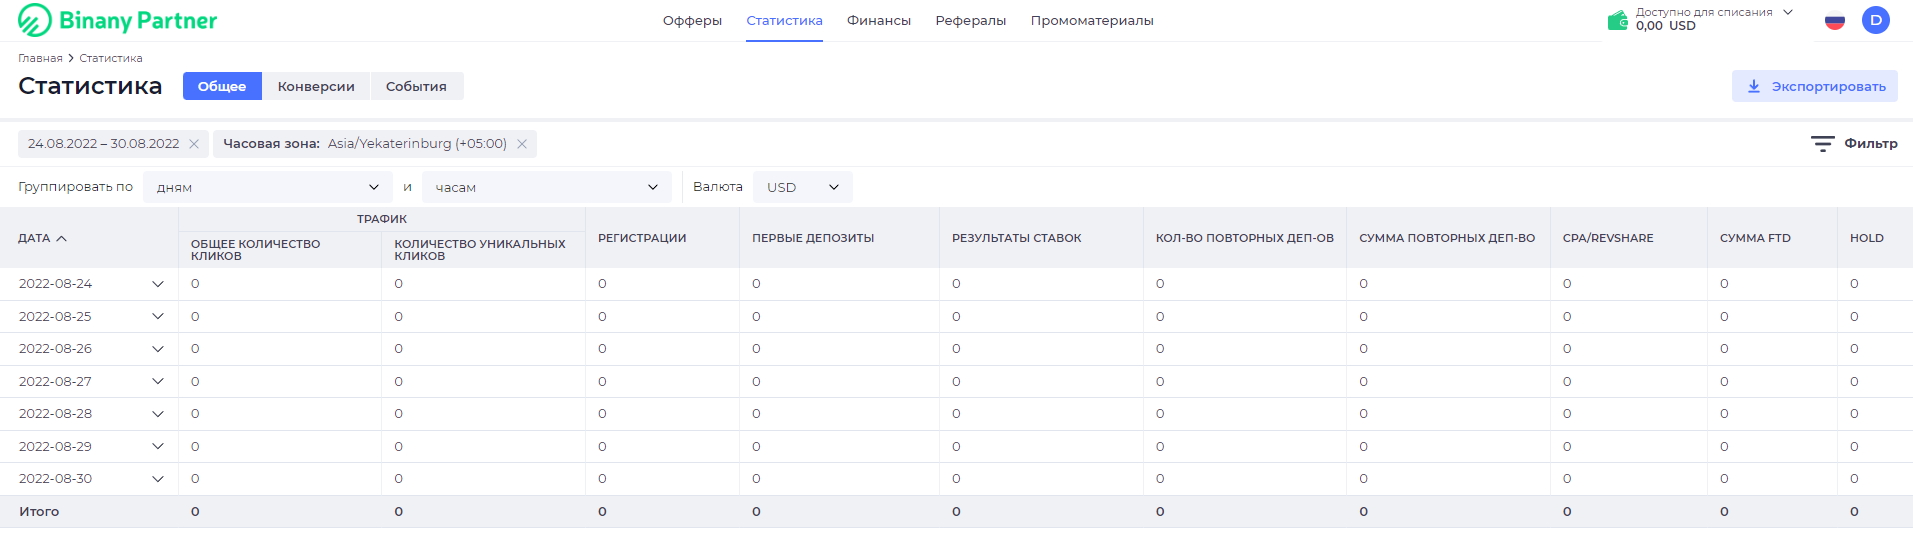Click the РЕЗУЛЬТАТЫ СТАВОК column header
This screenshot has height=534, width=1913.
pyautogui.click(x=1017, y=238)
